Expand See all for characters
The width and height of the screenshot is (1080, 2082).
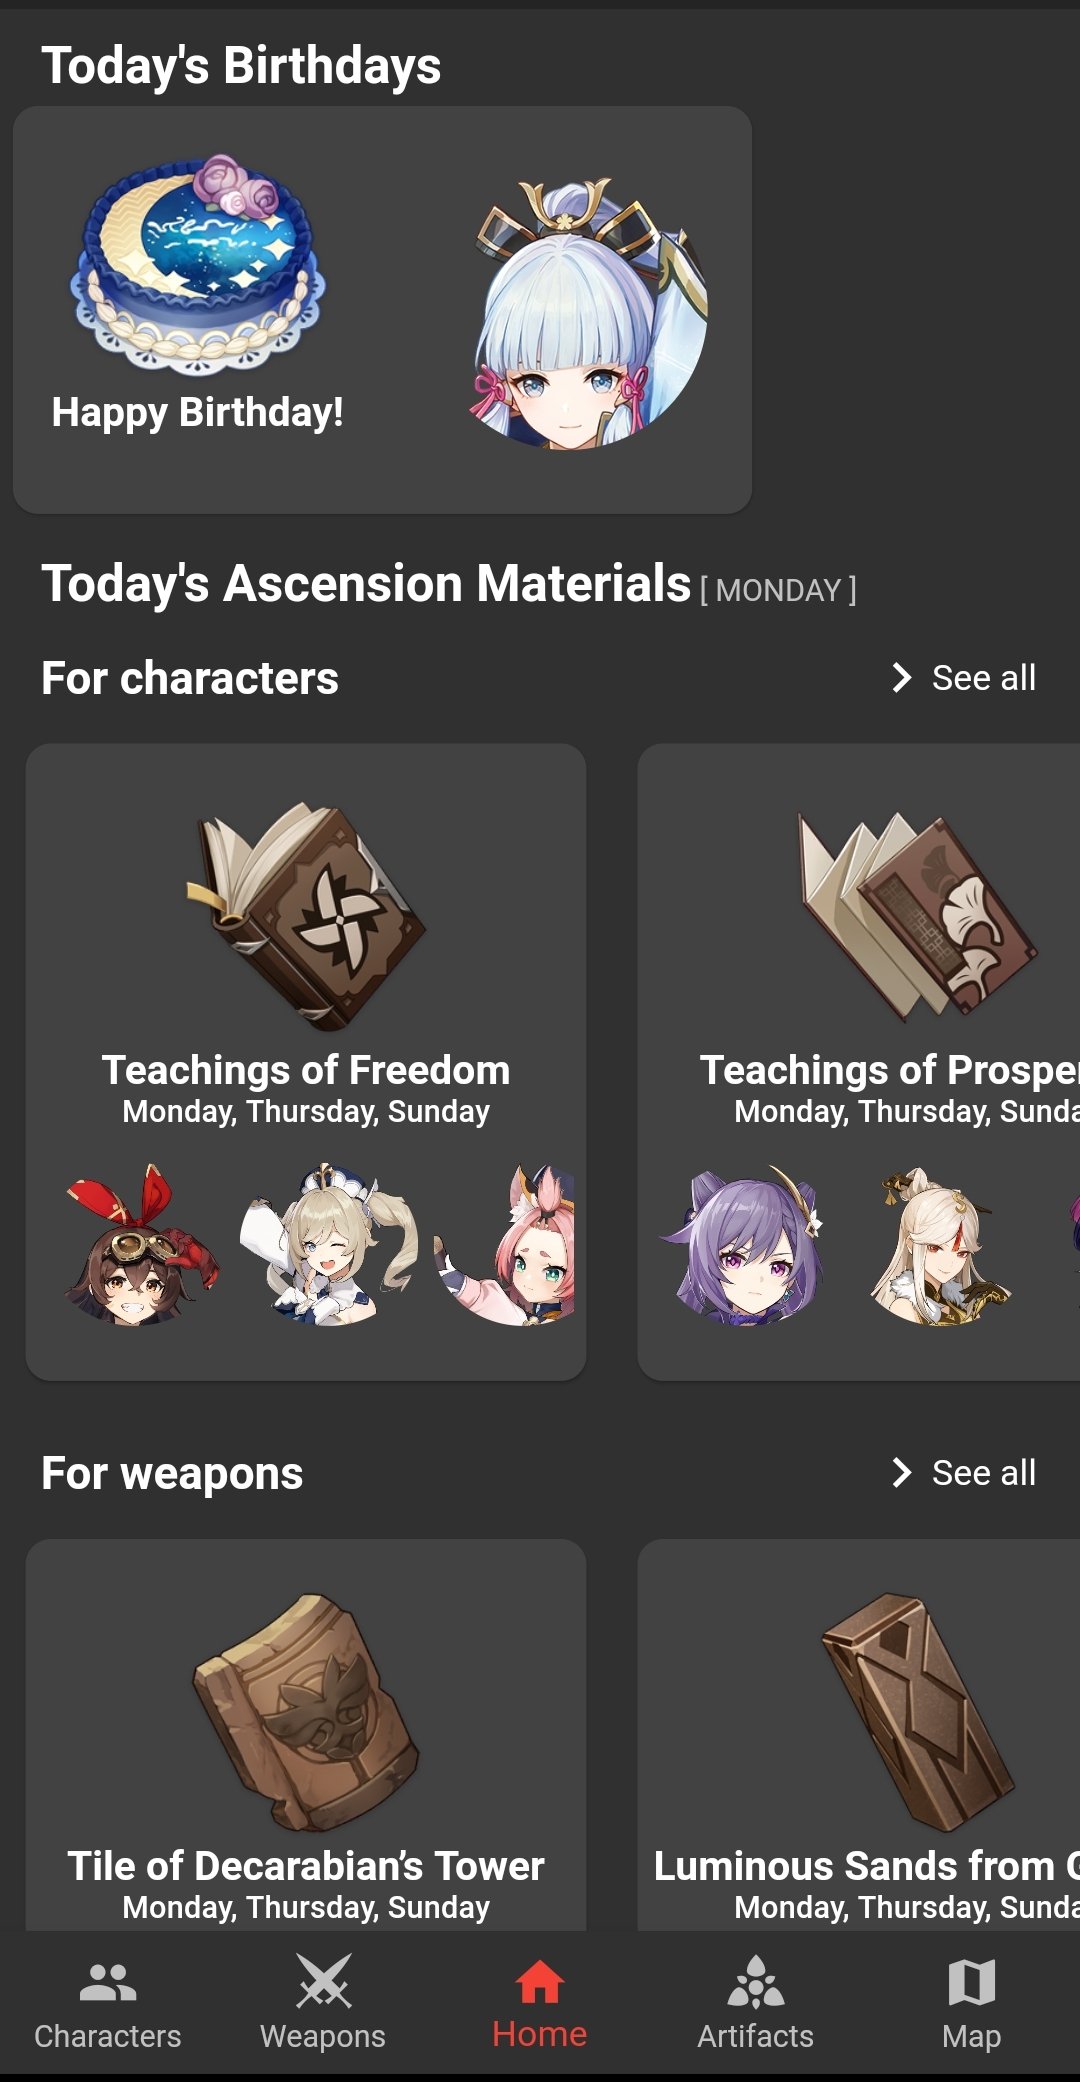click(964, 678)
